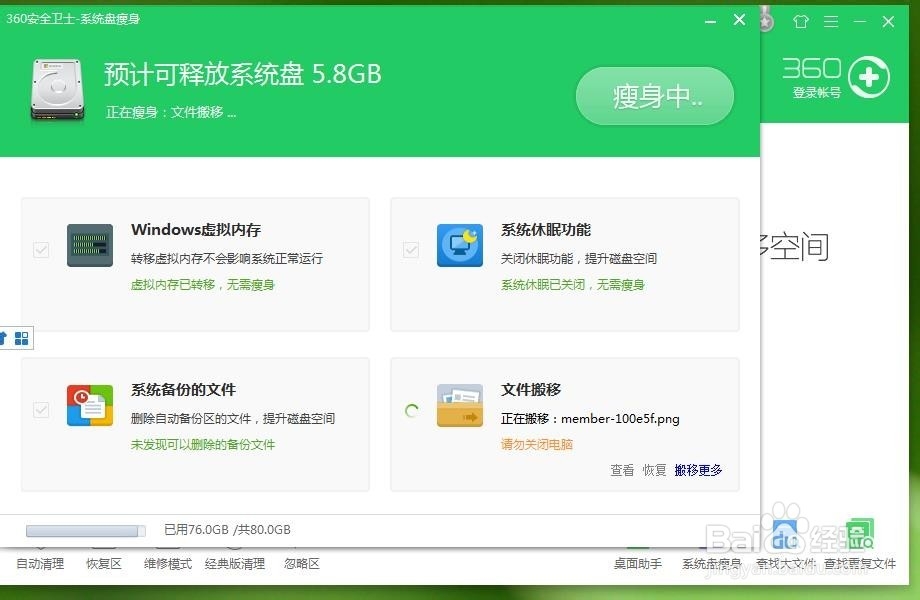Click the loading spinner beside 文件搬移
Image resolution: width=920 pixels, height=600 pixels.
(412, 411)
